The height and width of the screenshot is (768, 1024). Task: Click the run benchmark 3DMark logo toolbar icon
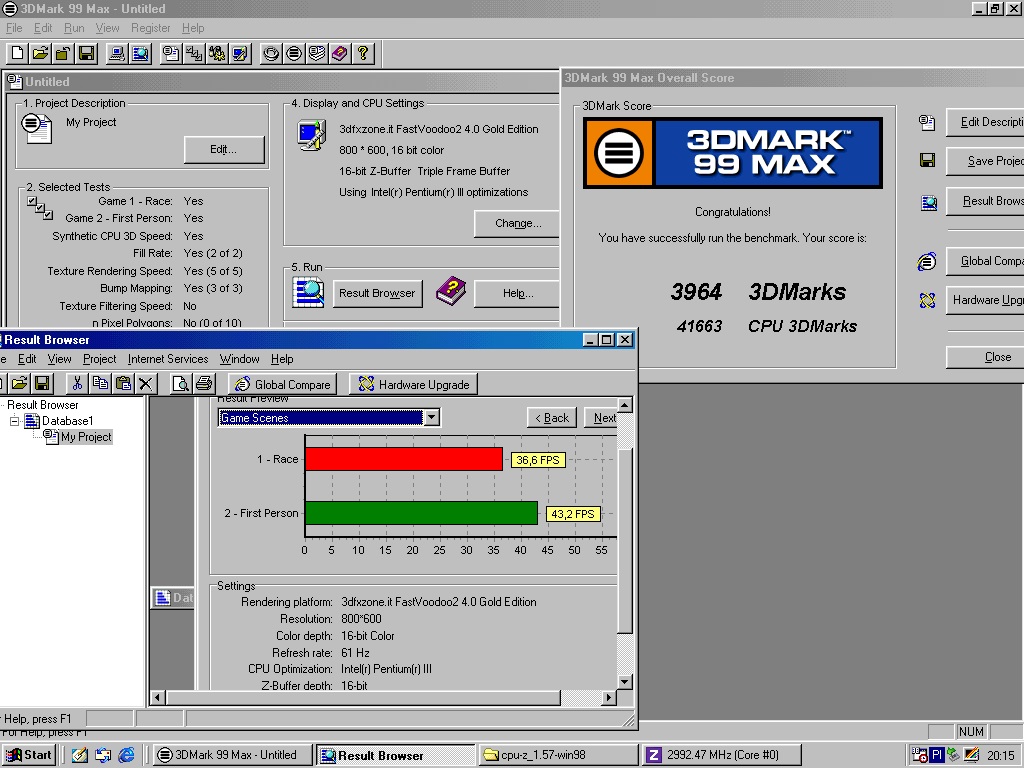pos(294,53)
